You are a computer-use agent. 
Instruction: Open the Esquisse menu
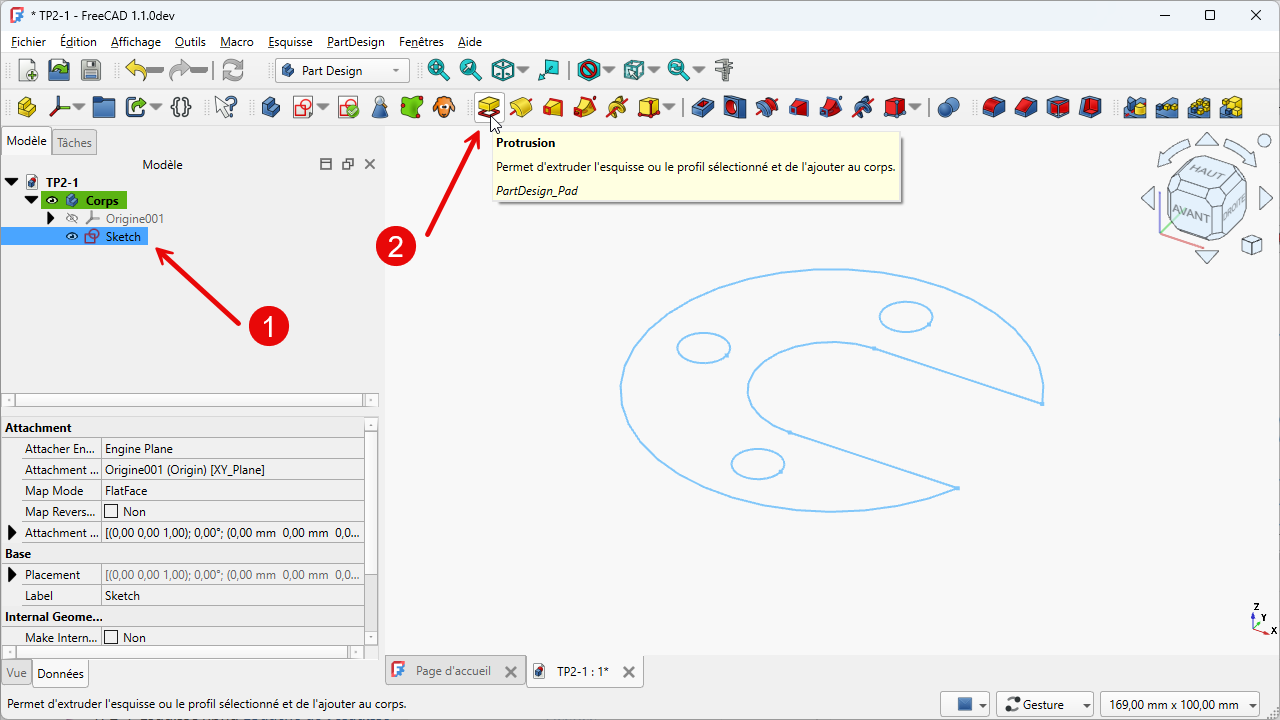coord(290,42)
